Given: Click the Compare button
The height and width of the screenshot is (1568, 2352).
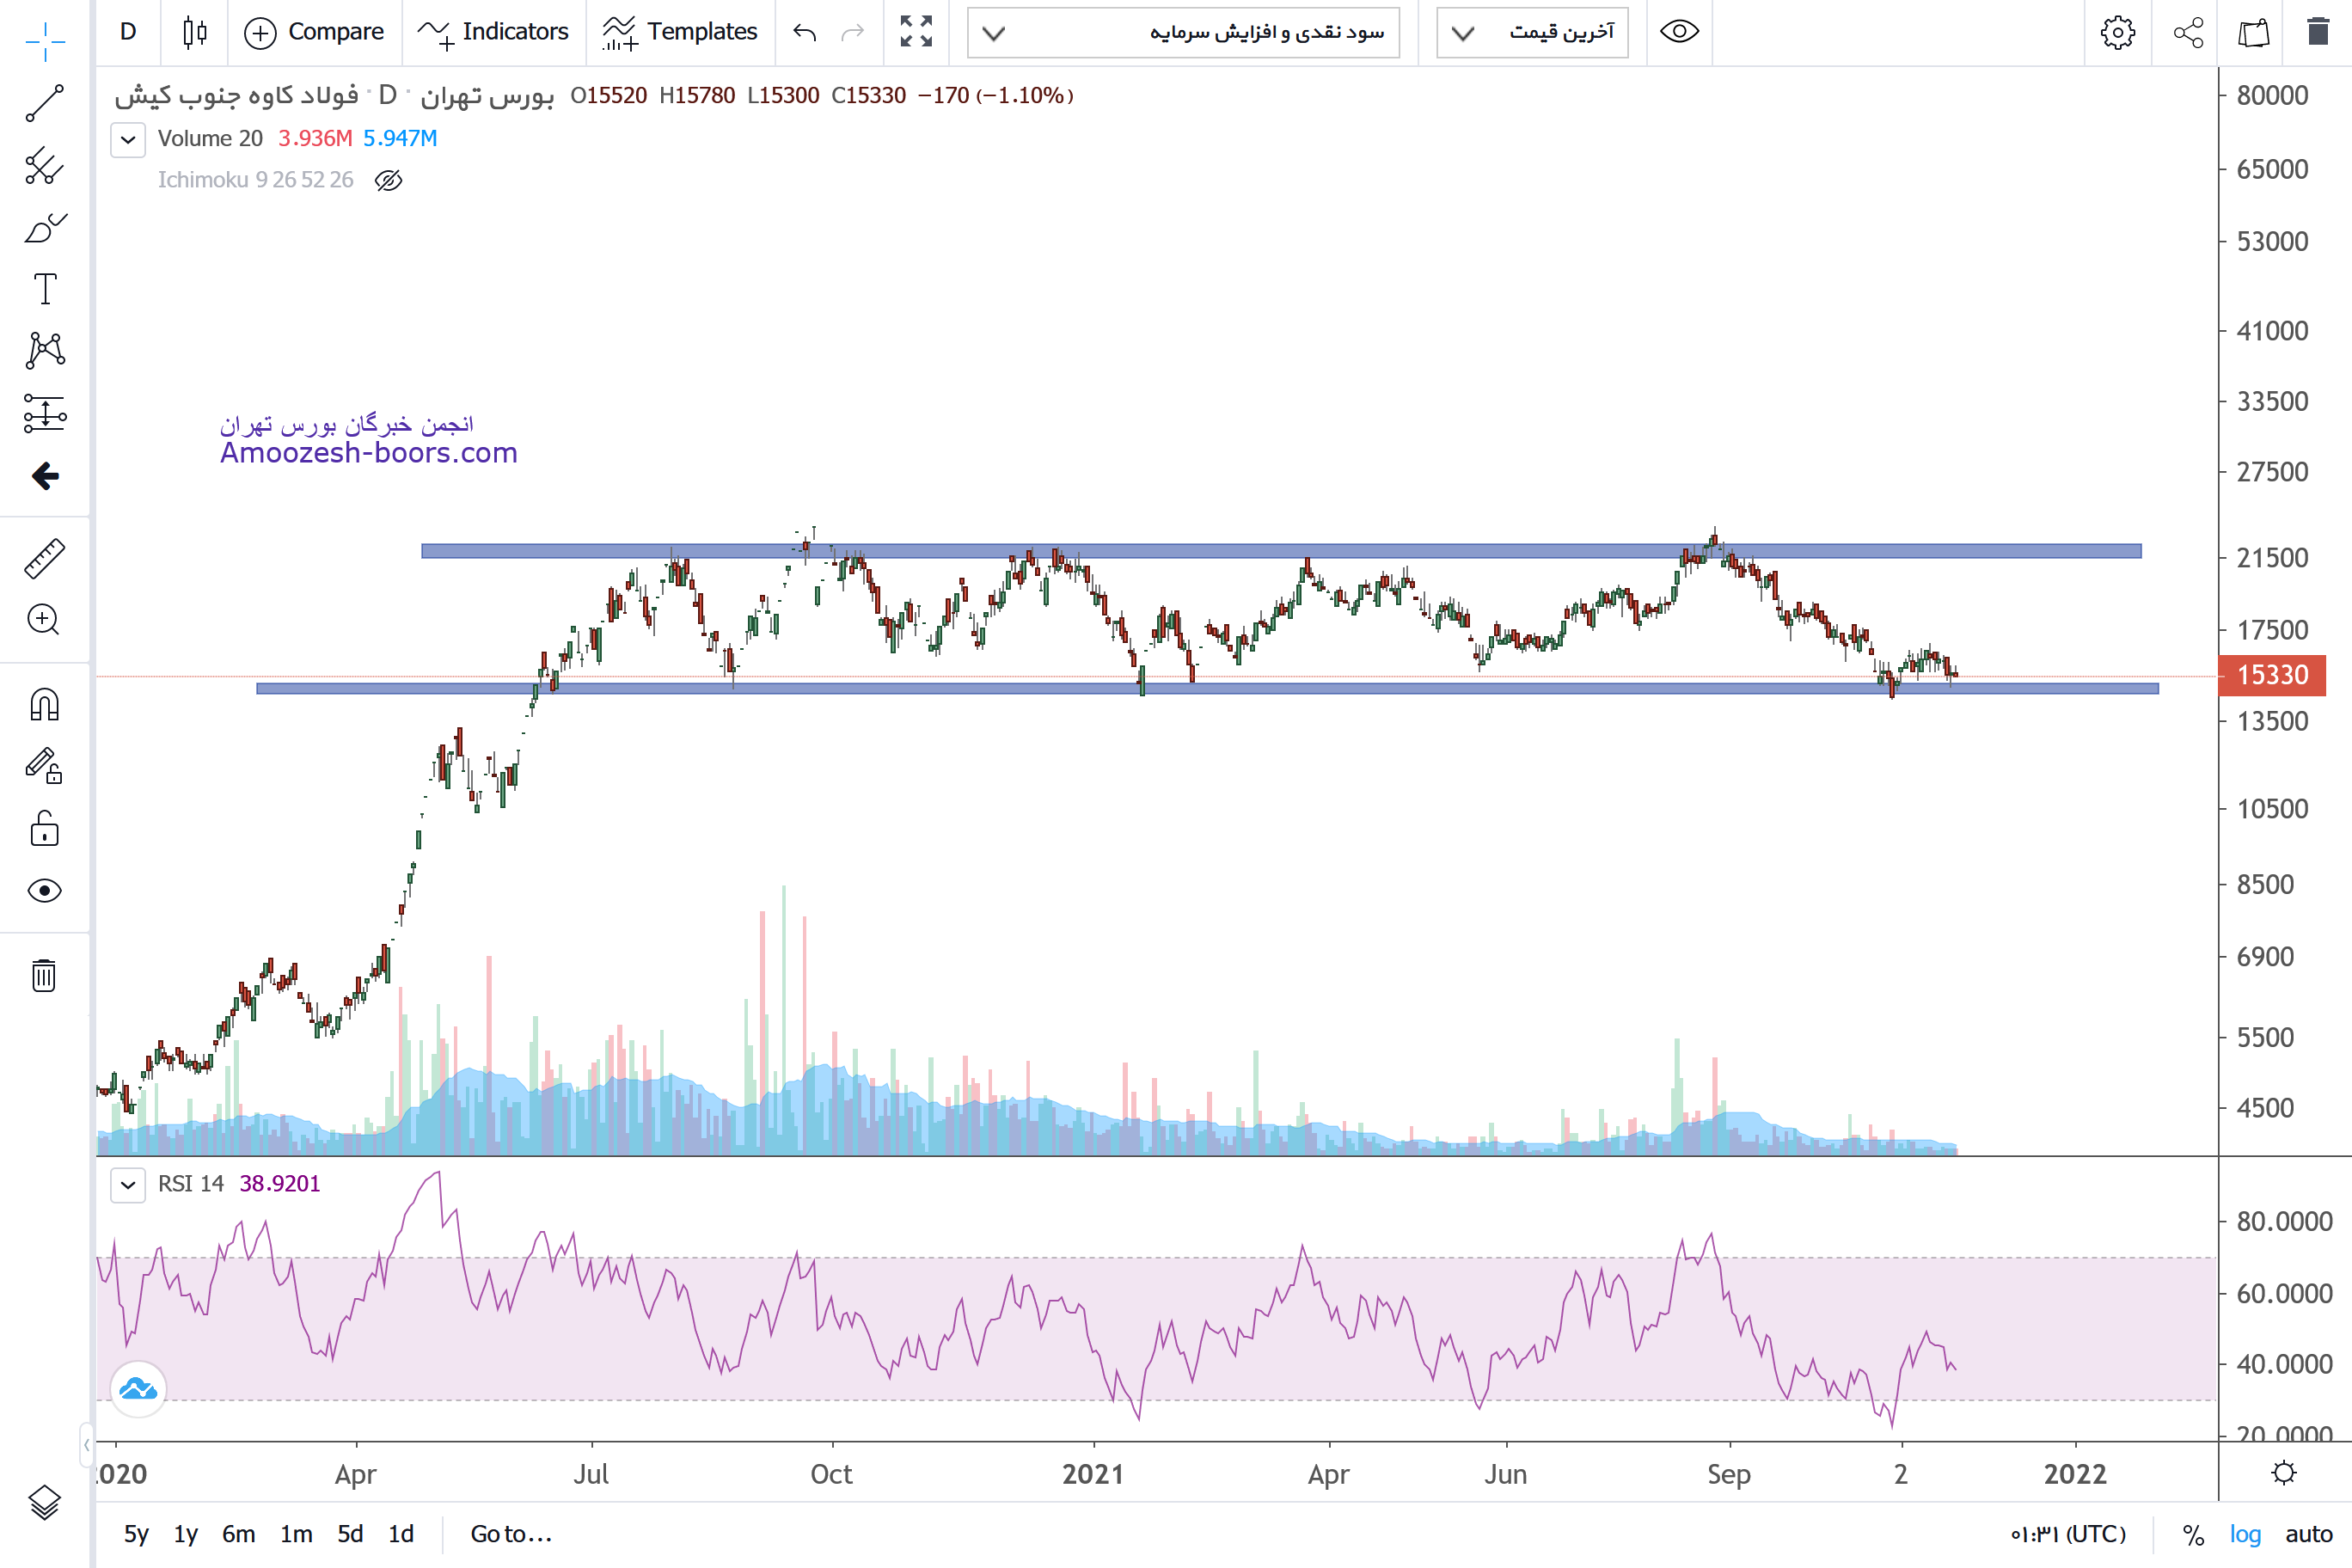Looking at the screenshot, I should 314,32.
